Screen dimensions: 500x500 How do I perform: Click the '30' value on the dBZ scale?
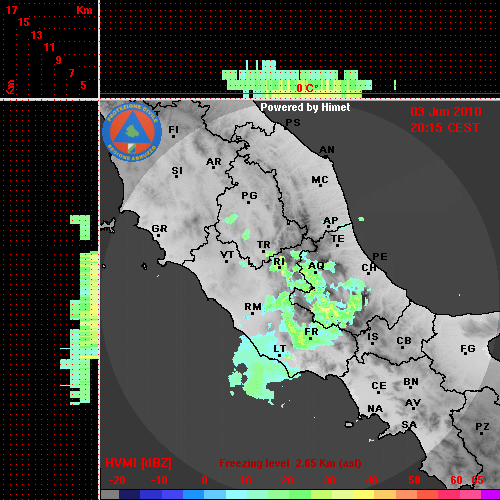click(x=330, y=480)
